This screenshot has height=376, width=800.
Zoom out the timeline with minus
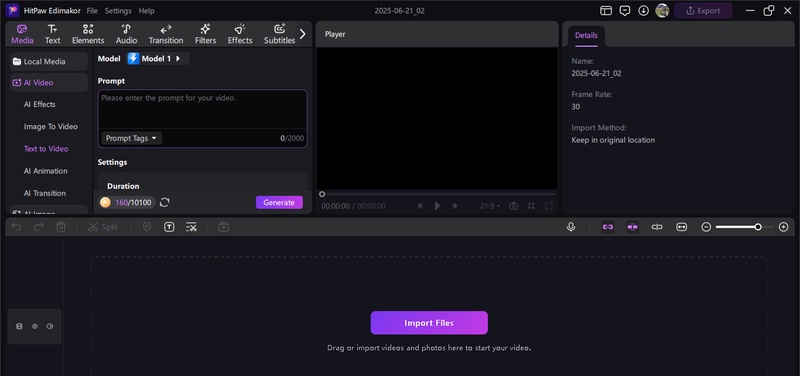706,227
